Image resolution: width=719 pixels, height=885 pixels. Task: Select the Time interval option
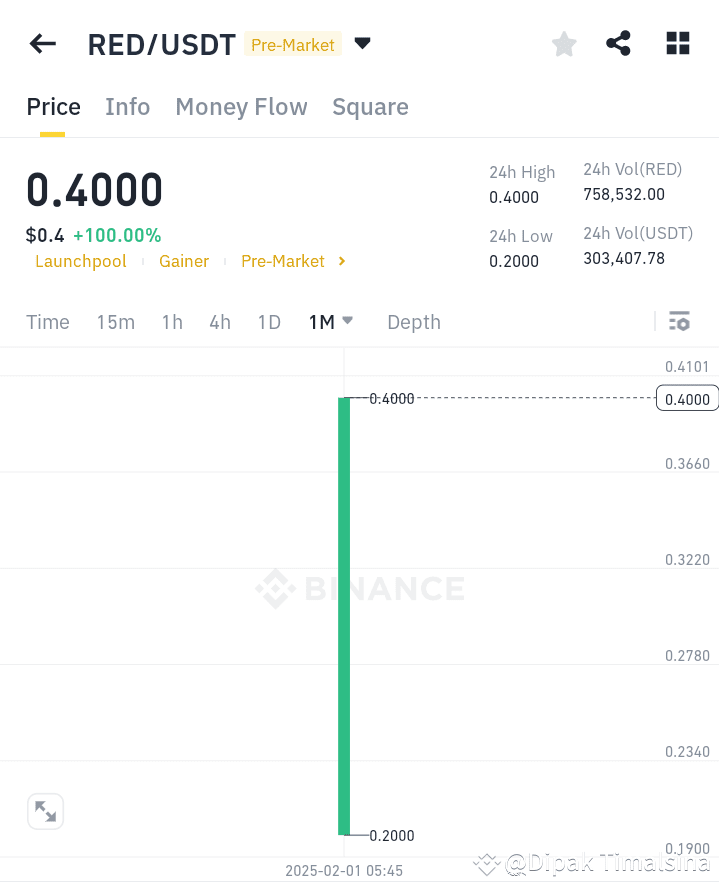click(47, 322)
